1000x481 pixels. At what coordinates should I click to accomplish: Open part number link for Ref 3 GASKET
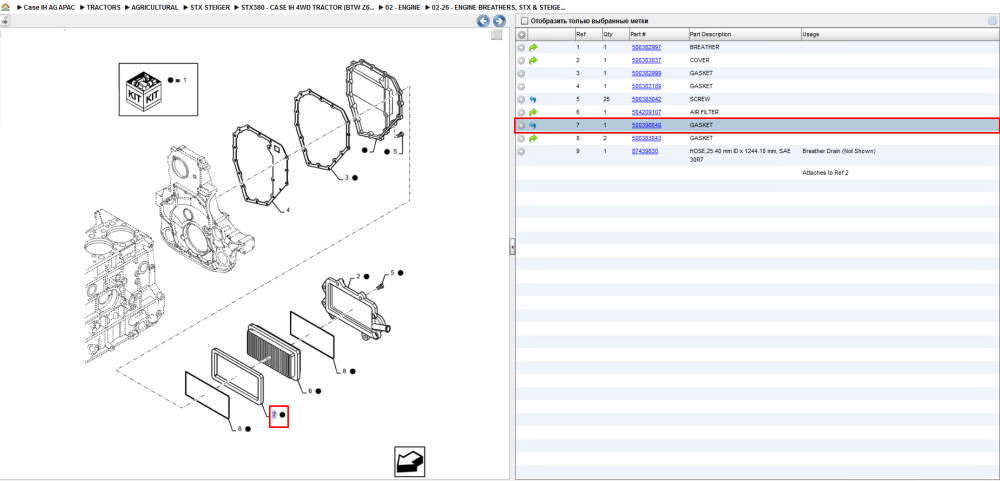(x=646, y=73)
